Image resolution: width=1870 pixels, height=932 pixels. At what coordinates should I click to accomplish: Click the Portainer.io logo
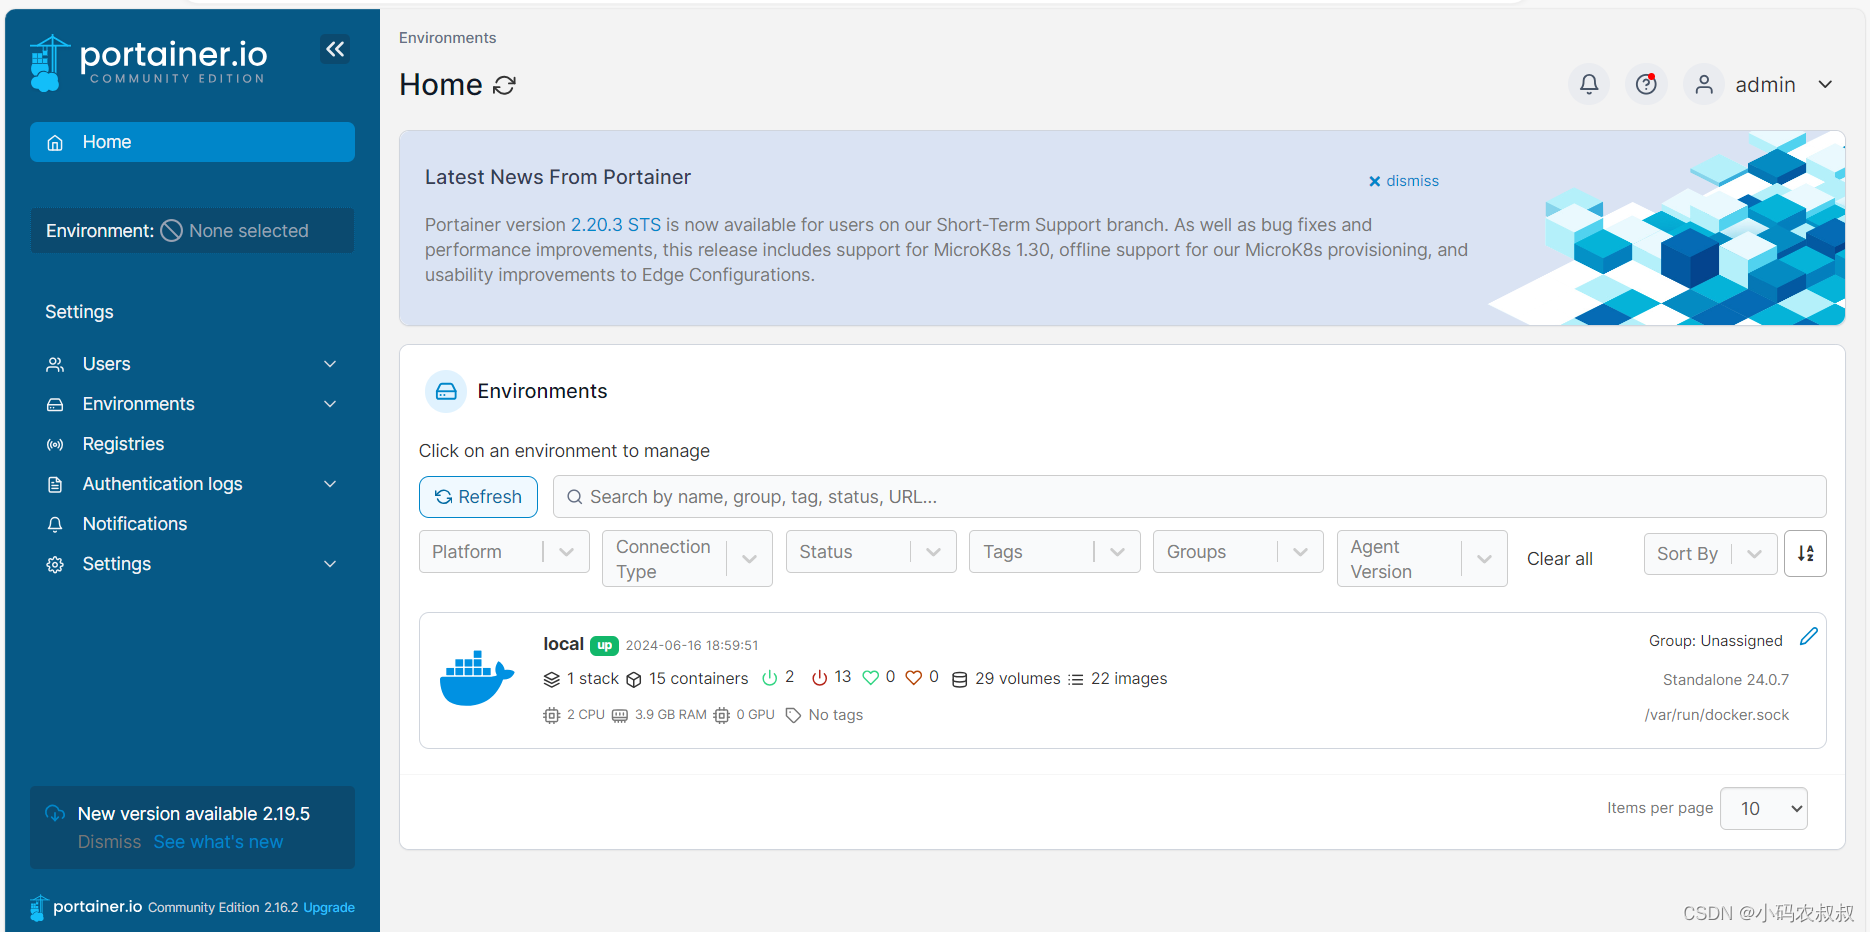(x=148, y=63)
